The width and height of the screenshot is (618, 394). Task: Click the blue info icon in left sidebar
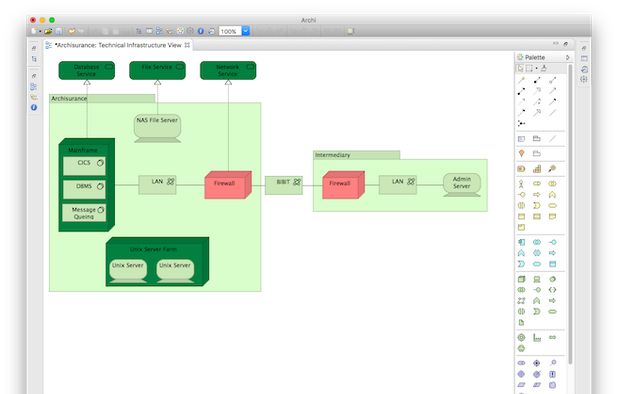(34, 107)
